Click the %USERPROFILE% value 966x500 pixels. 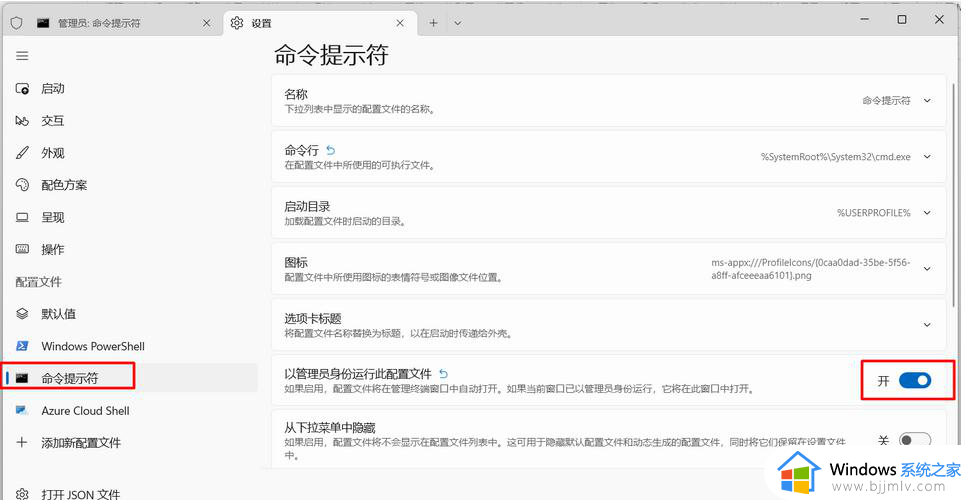[x=874, y=213]
